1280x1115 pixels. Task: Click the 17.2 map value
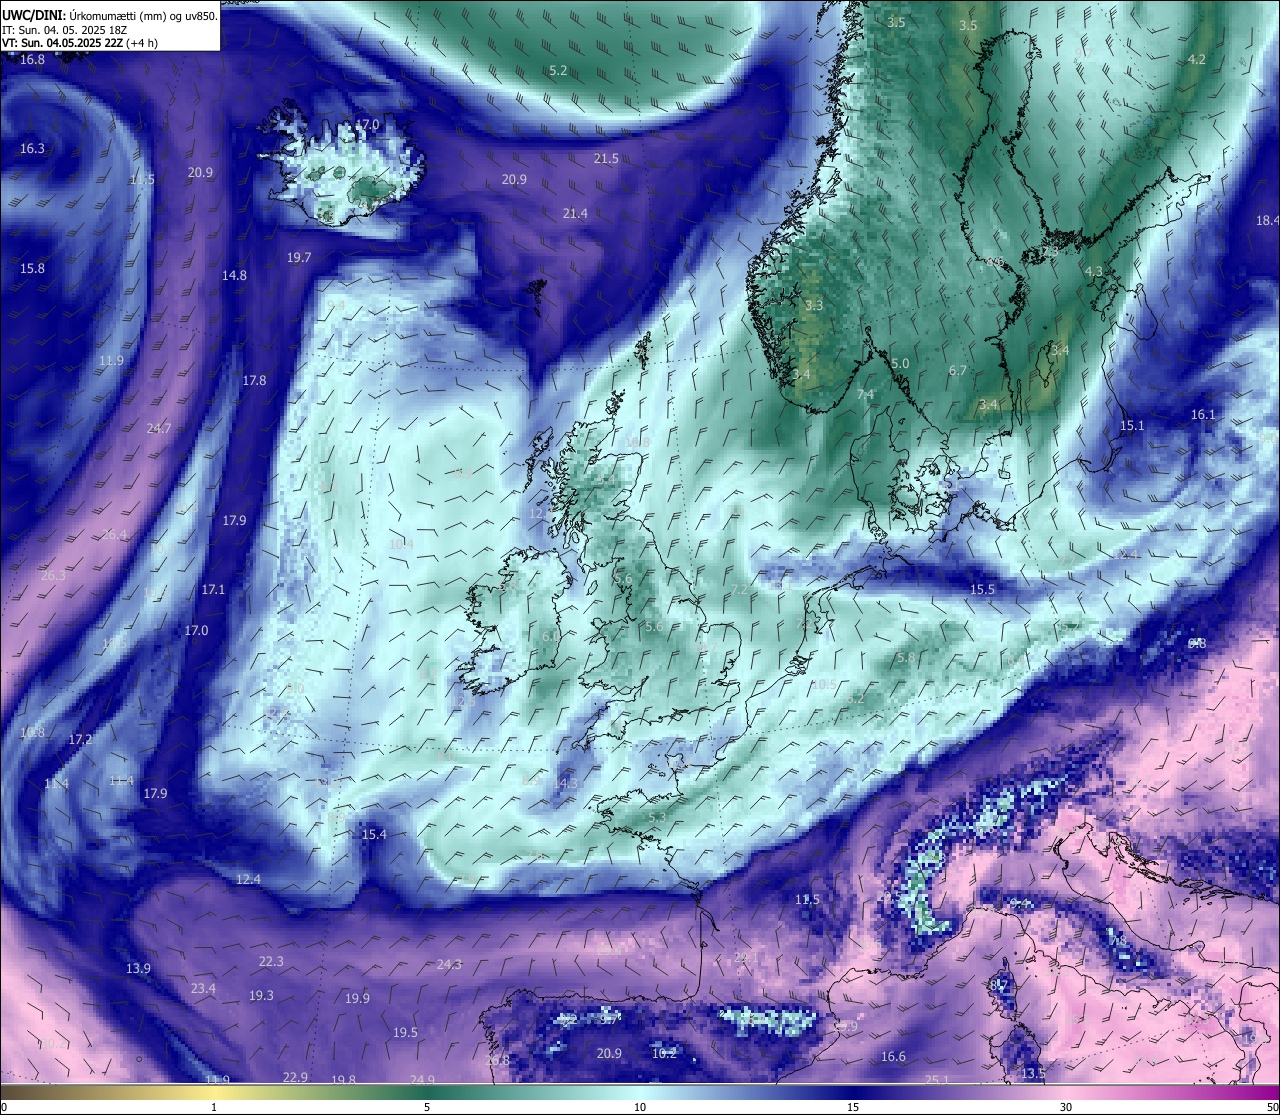80,740
